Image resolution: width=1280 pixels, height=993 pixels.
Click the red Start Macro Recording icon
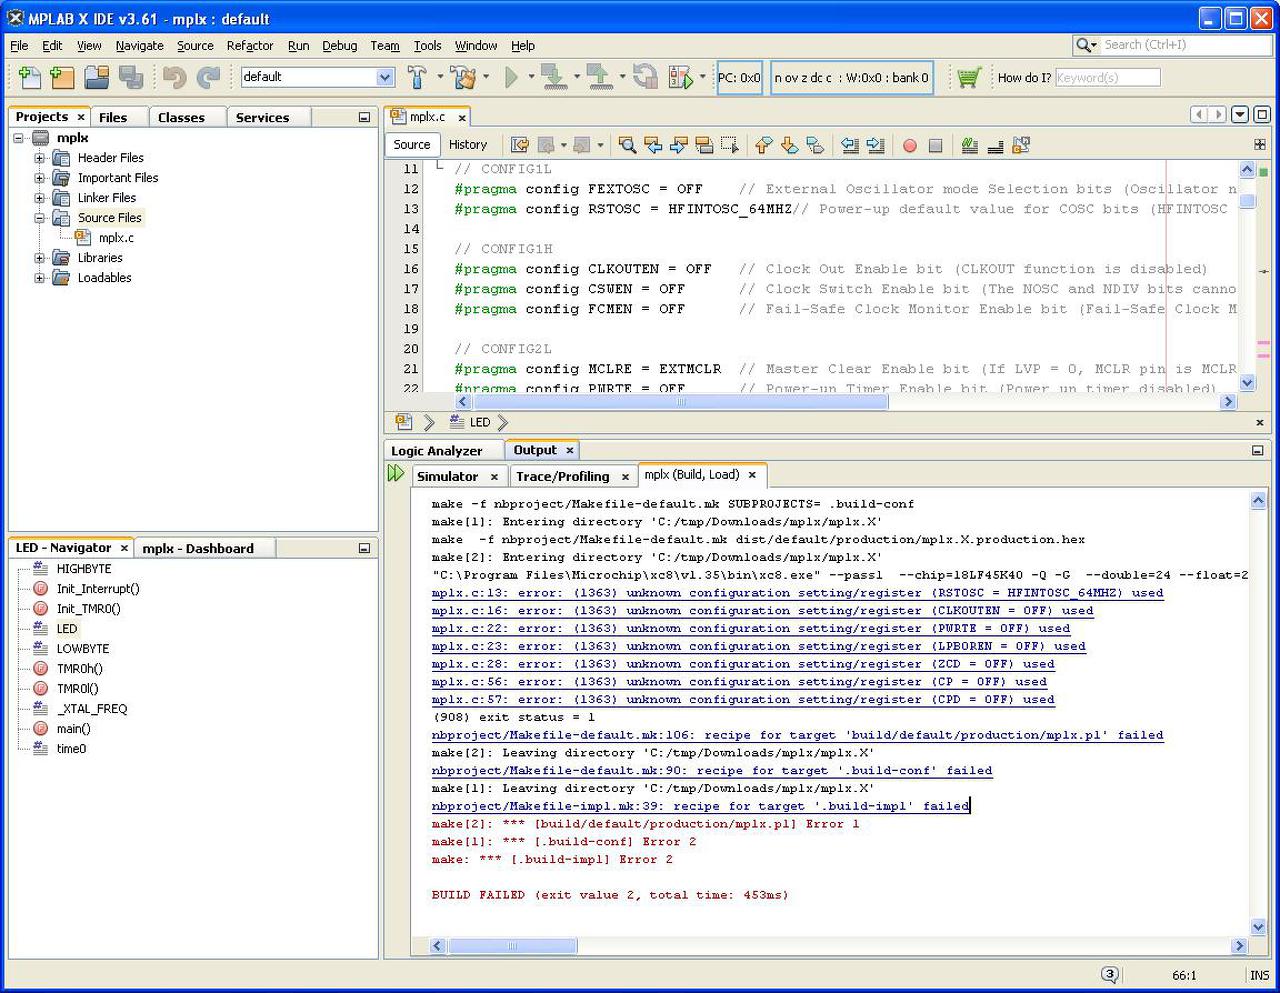tap(909, 145)
